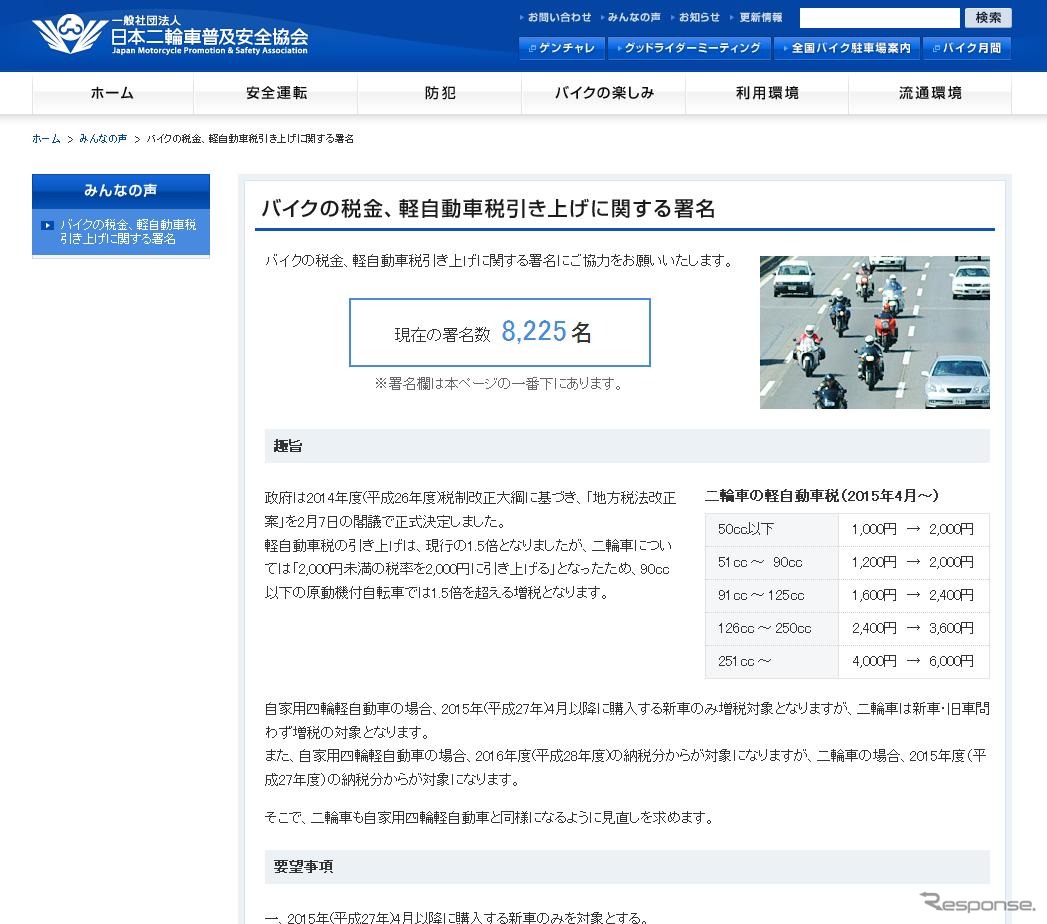Click the 1,000円 → 2,000円 tax cell
This screenshot has width=1047, height=924.
pos(913,529)
